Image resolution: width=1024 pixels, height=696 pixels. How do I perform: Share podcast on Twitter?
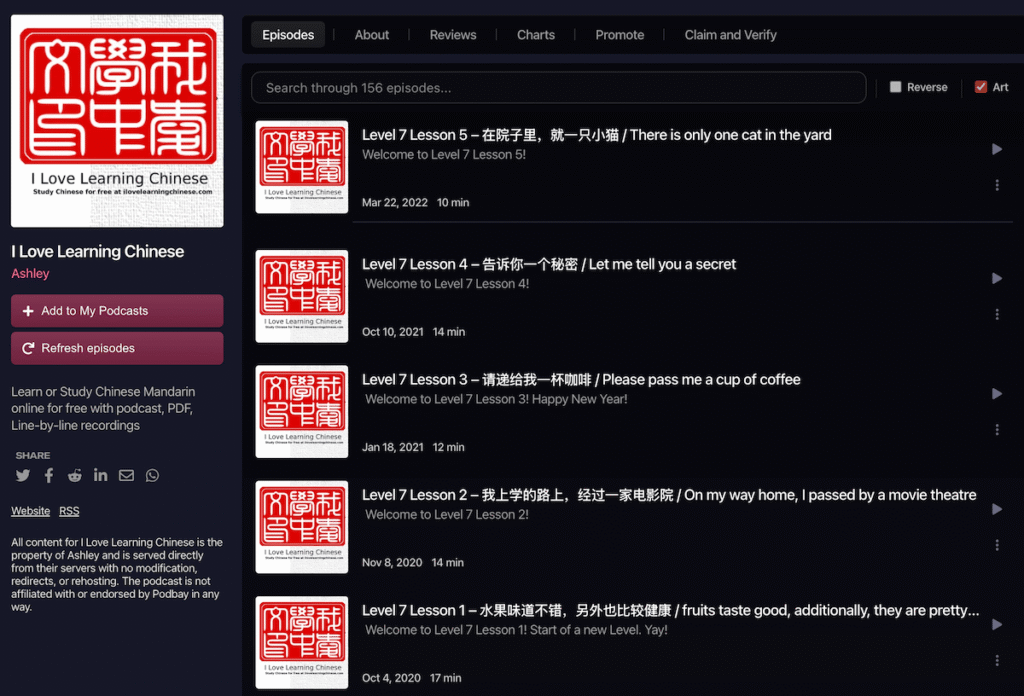[x=23, y=475]
